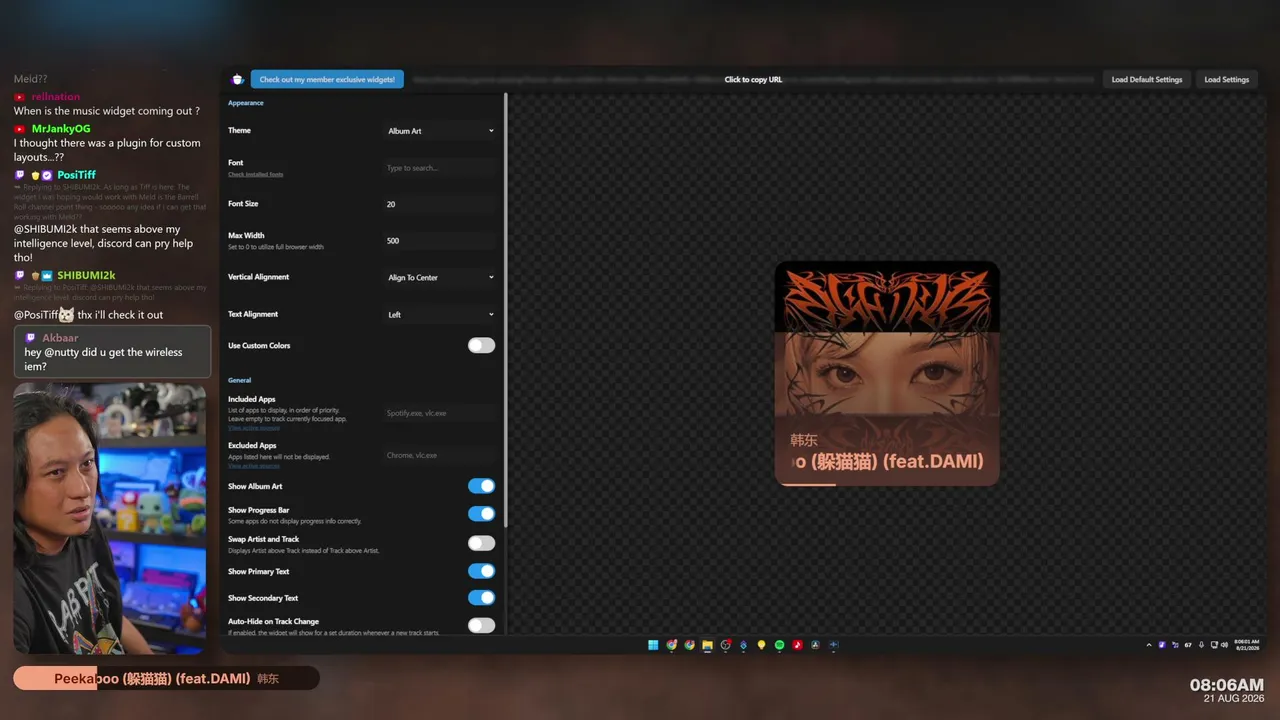Open the Check installed fonts link
Image resolution: width=1280 pixels, height=720 pixels.
(255, 175)
